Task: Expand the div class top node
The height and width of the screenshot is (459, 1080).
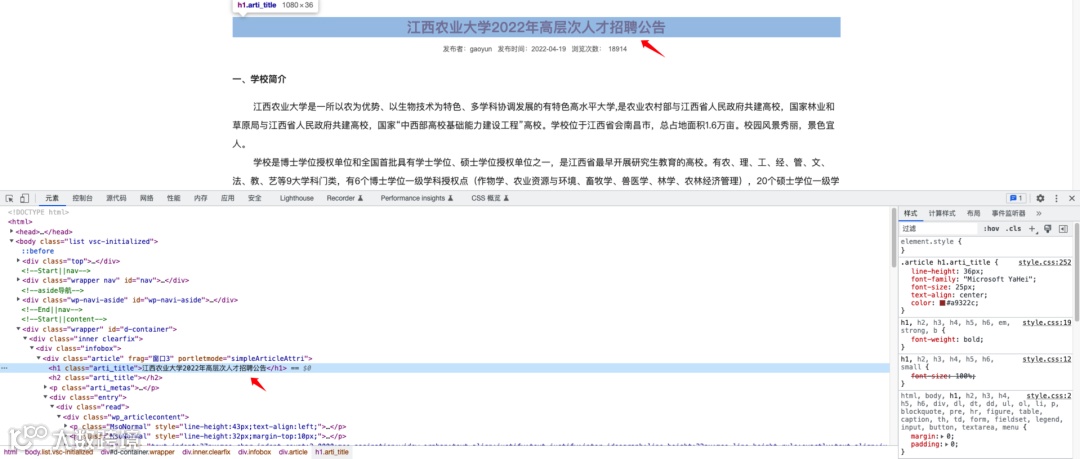Action: 19,261
